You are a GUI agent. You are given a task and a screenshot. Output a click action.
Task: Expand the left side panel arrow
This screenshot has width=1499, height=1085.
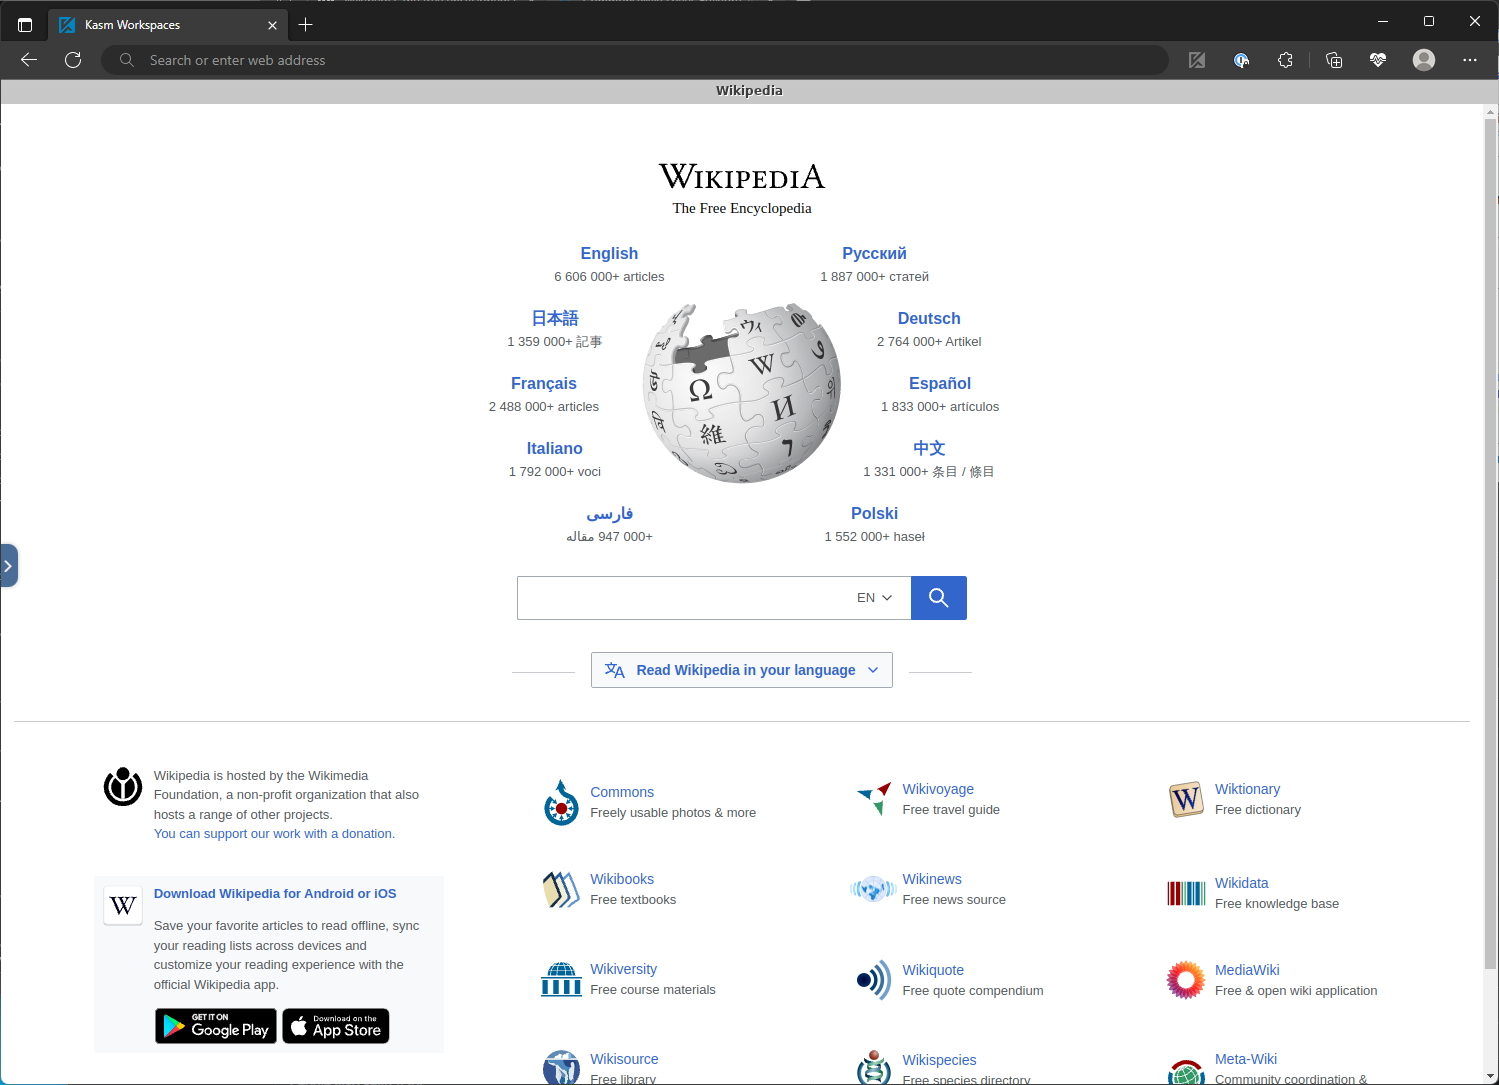(x=8, y=566)
